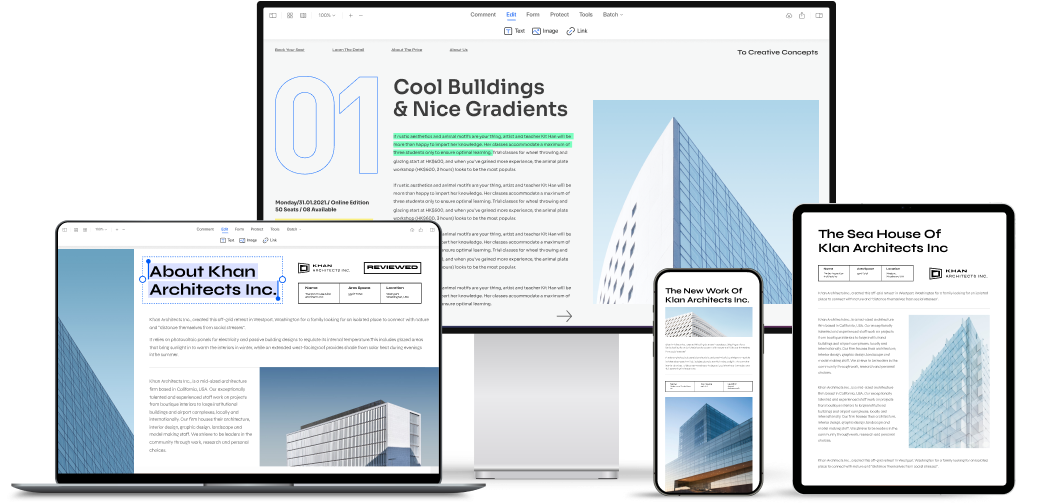Screen dimensions: 1064x503
Task: Click cloud upload icon on laptop window
Action: pyautogui.click(x=412, y=229)
